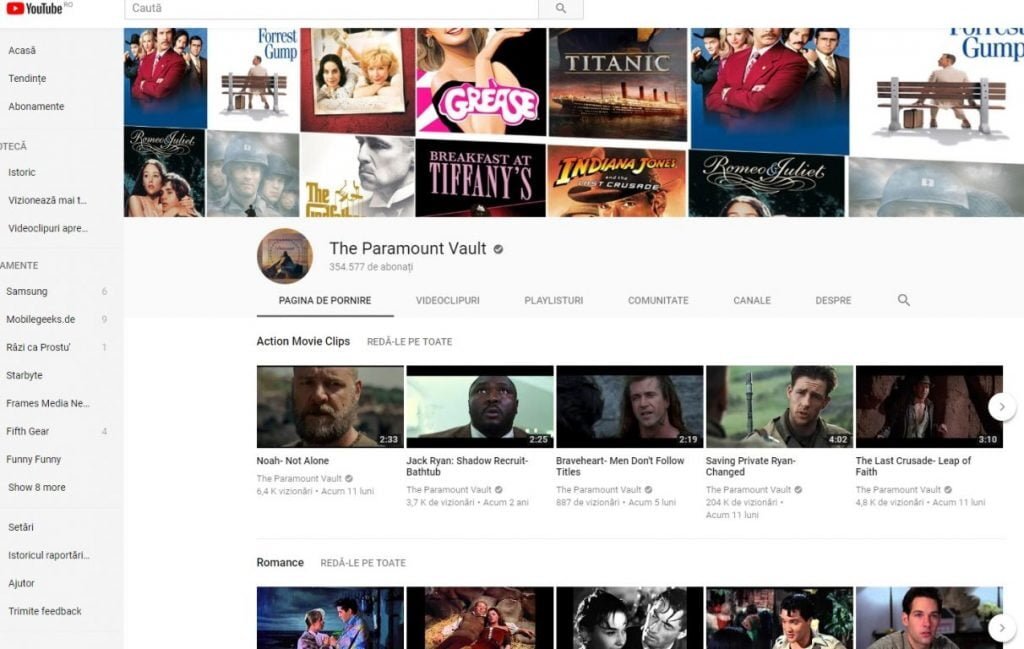Open title Jack Ryan: Shadow Recruit- Bathtub
The image size is (1024, 649).
(467, 466)
